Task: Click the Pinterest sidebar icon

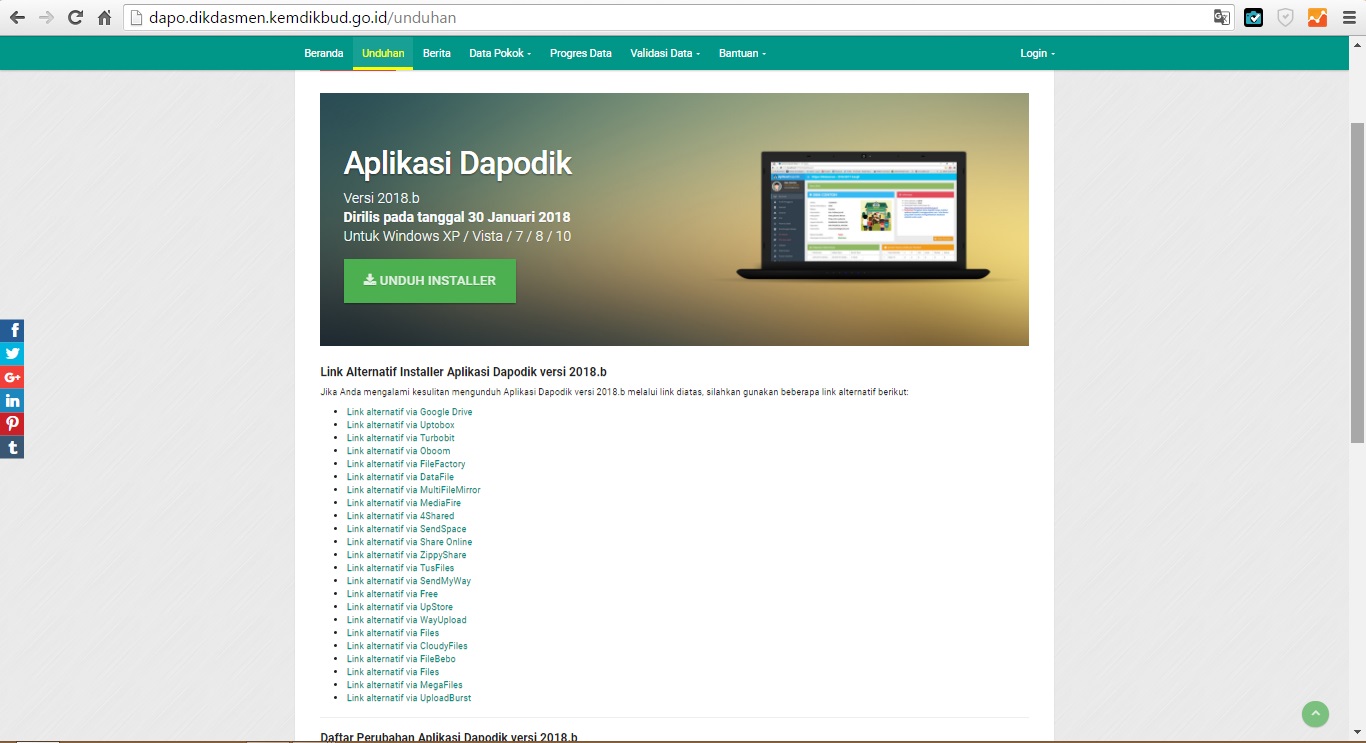Action: pos(12,424)
